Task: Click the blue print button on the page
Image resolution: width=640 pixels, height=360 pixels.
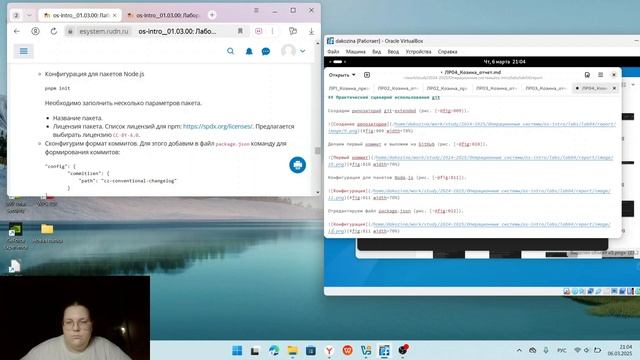Action: coord(298,165)
